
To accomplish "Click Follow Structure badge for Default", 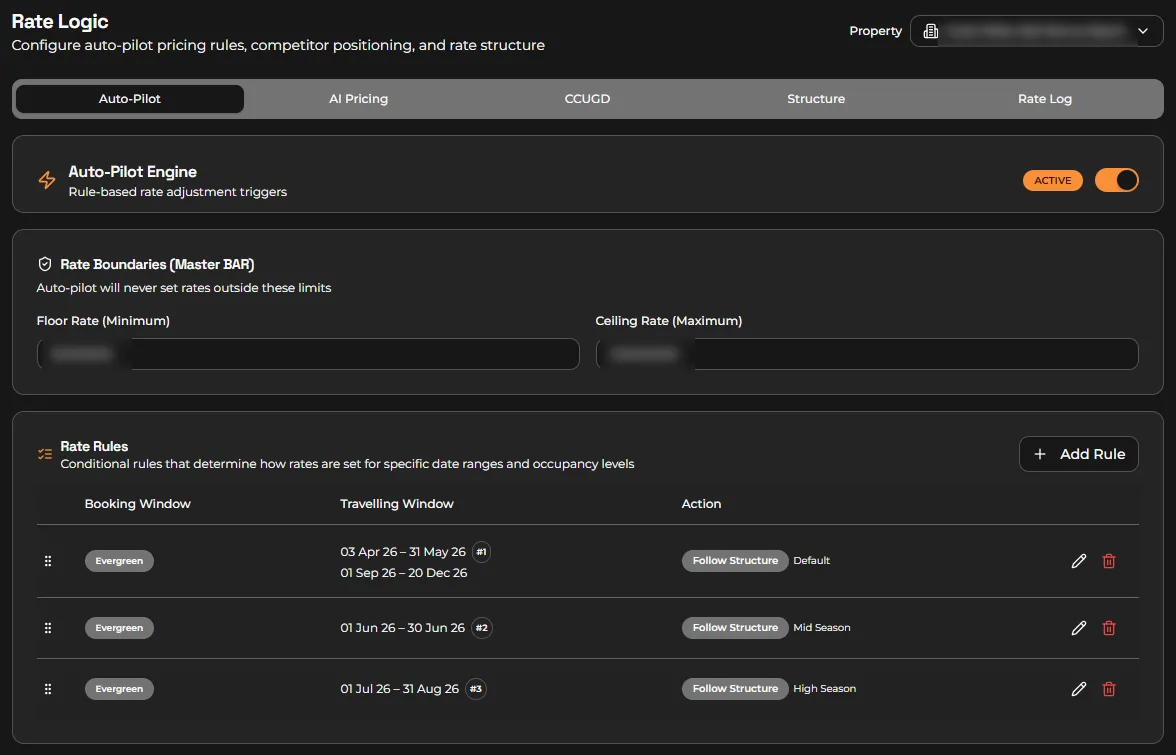I will tap(735, 561).
